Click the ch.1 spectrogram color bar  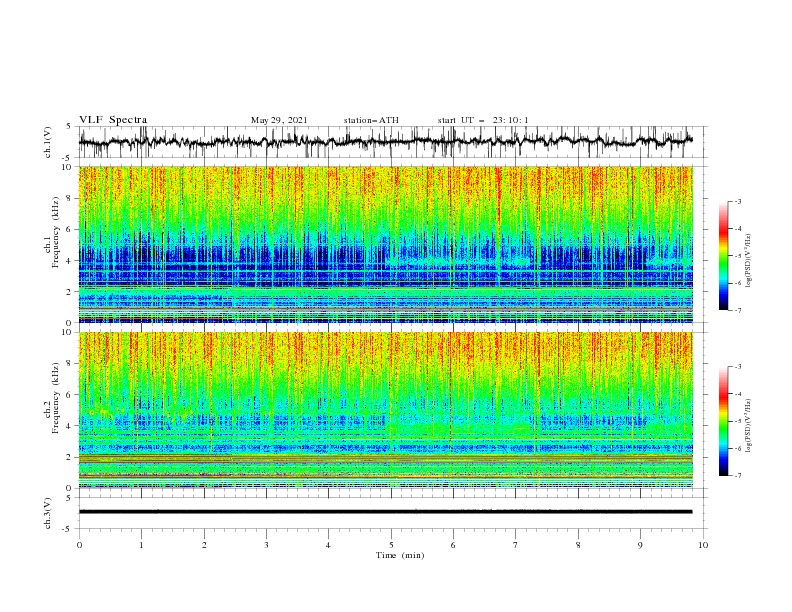(x=723, y=255)
